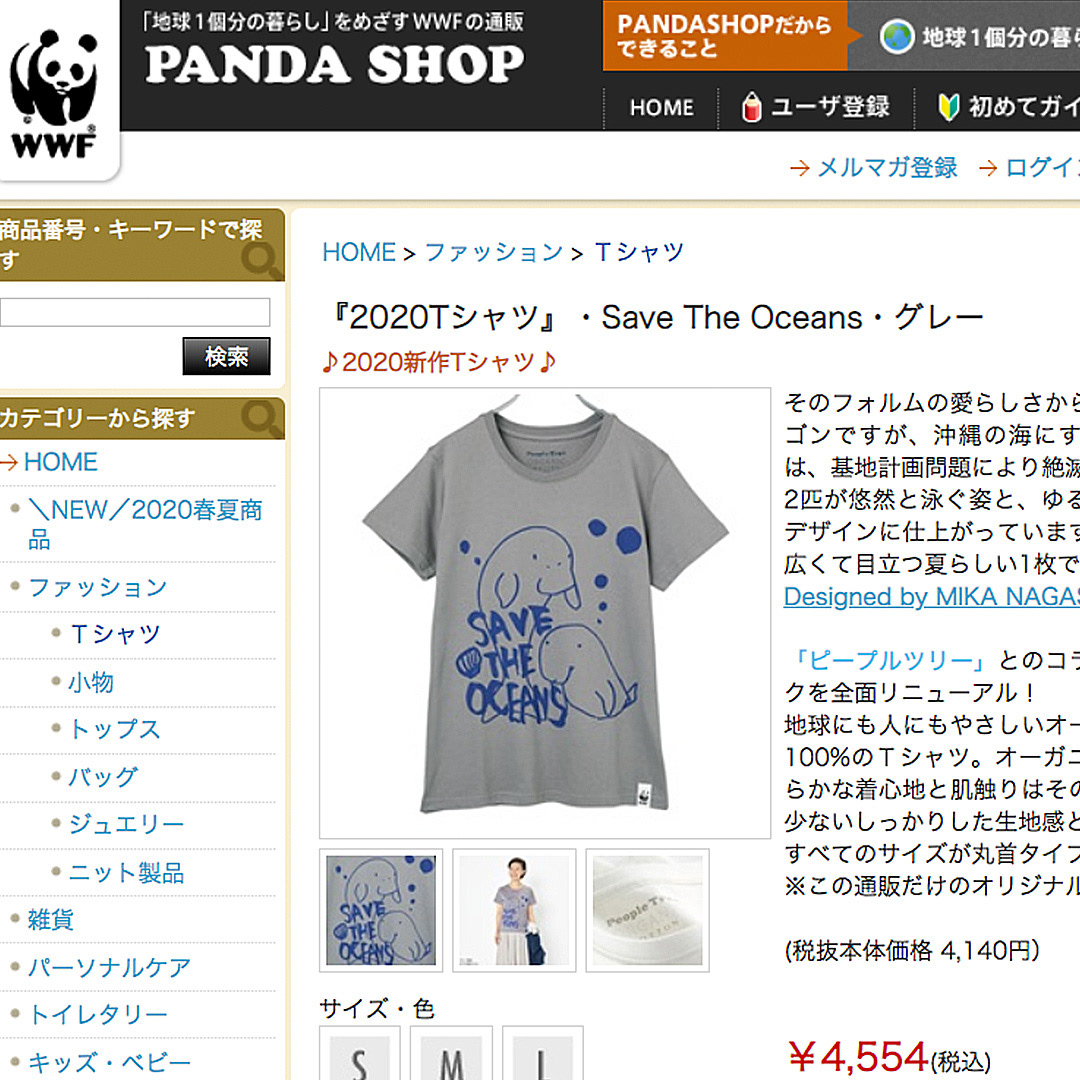Click the magnifier icon in keyword search header
Viewport: 1080px width, 1080px height.
click(x=260, y=259)
